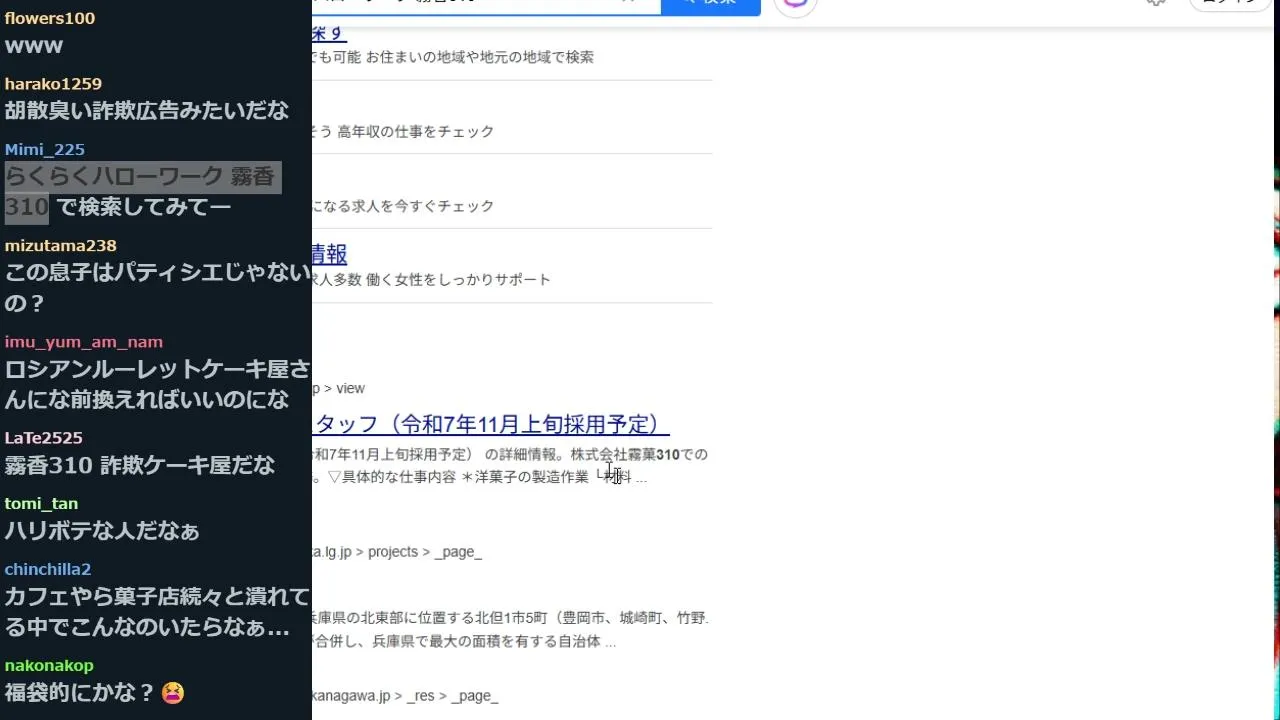Select chat username imu_yum_am_nam
The image size is (1280, 720).
(84, 342)
